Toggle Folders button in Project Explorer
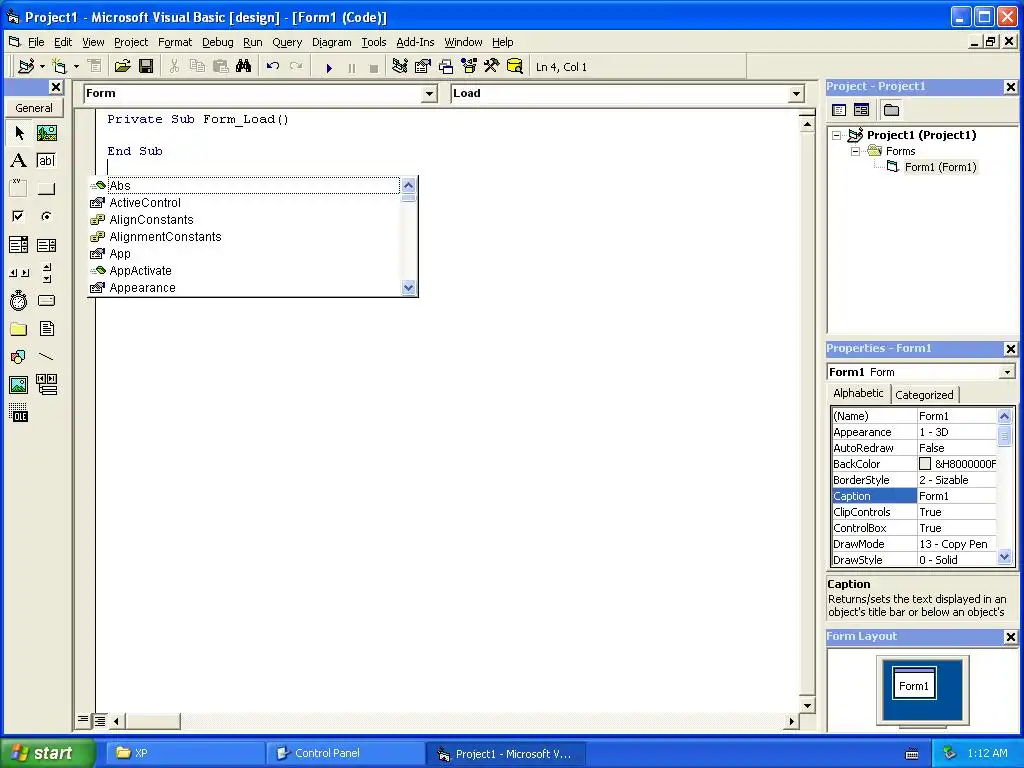Image resolution: width=1024 pixels, height=768 pixels. (x=891, y=110)
